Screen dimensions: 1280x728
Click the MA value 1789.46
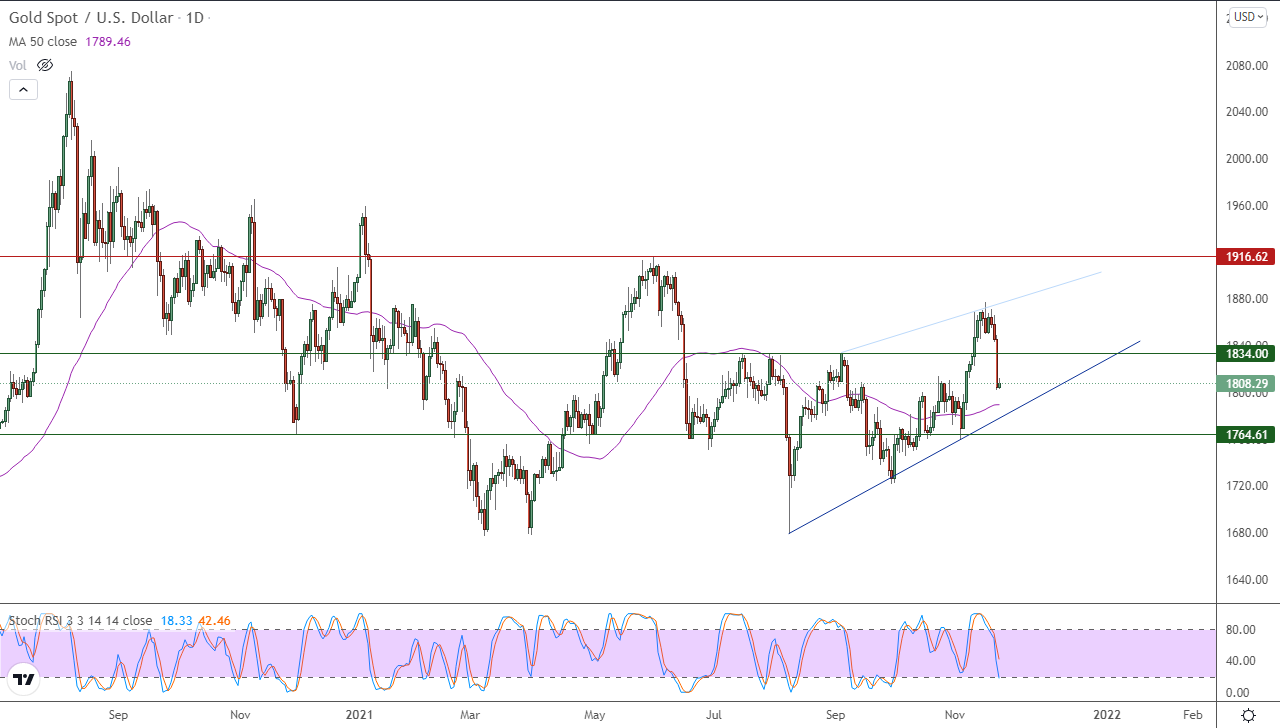click(109, 42)
